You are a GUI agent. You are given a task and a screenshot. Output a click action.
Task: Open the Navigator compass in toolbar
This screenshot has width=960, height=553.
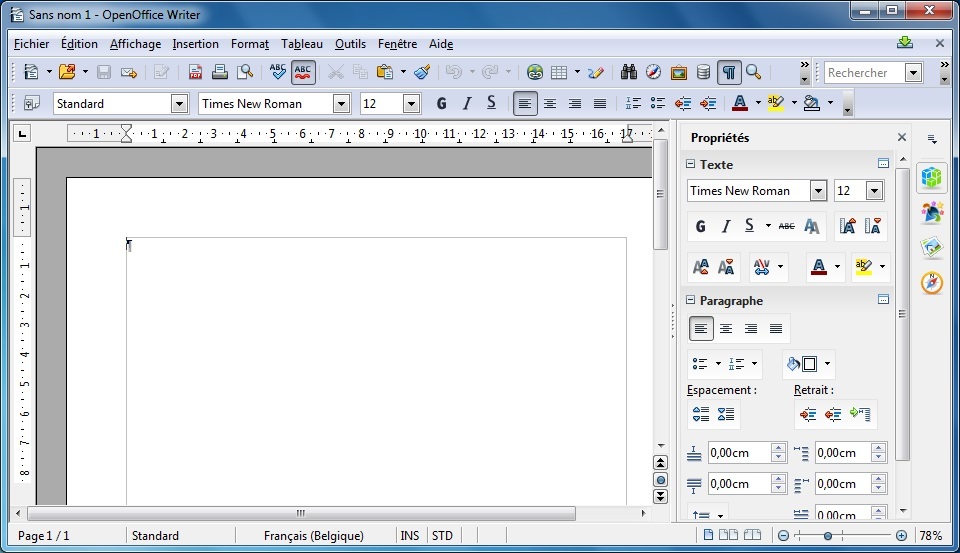coord(653,72)
